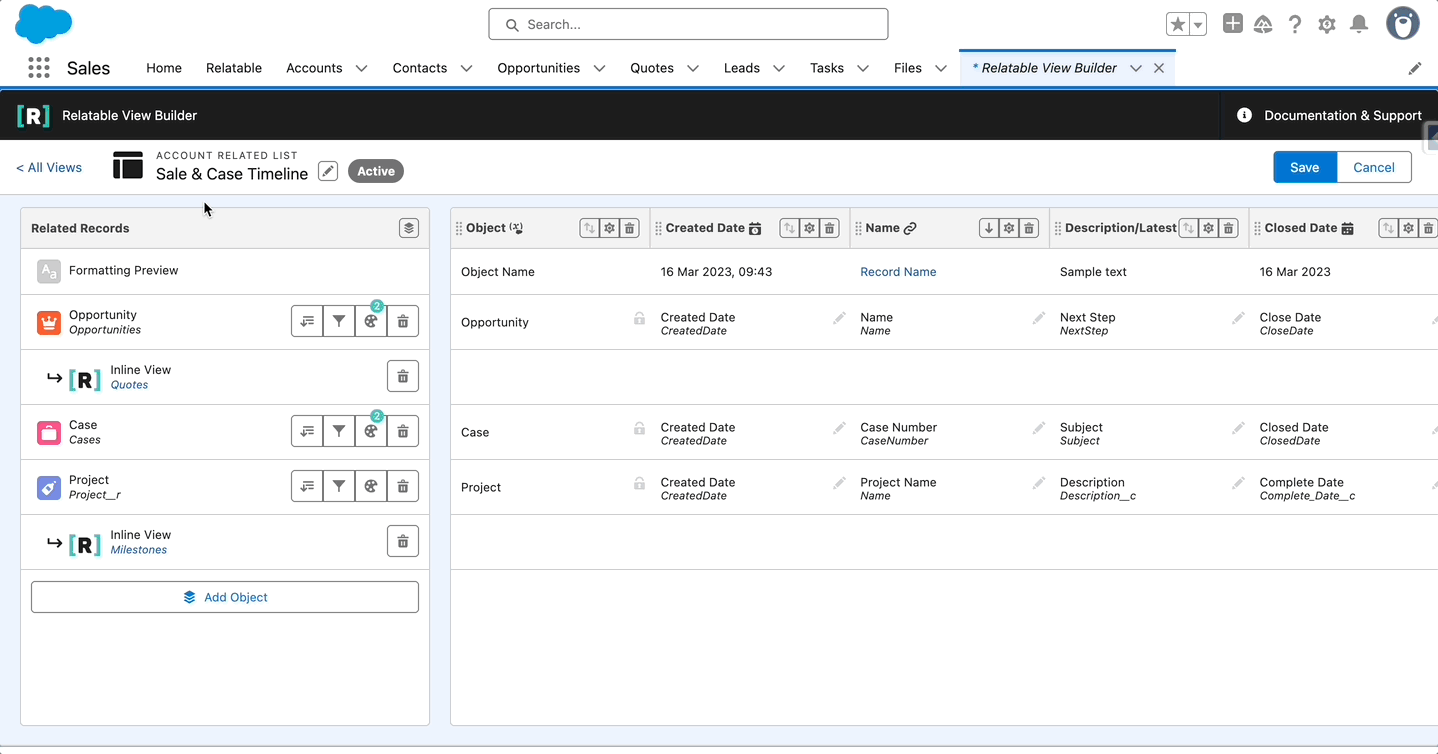Open global actions plus icon
The width and height of the screenshot is (1438, 754).
1233,23
